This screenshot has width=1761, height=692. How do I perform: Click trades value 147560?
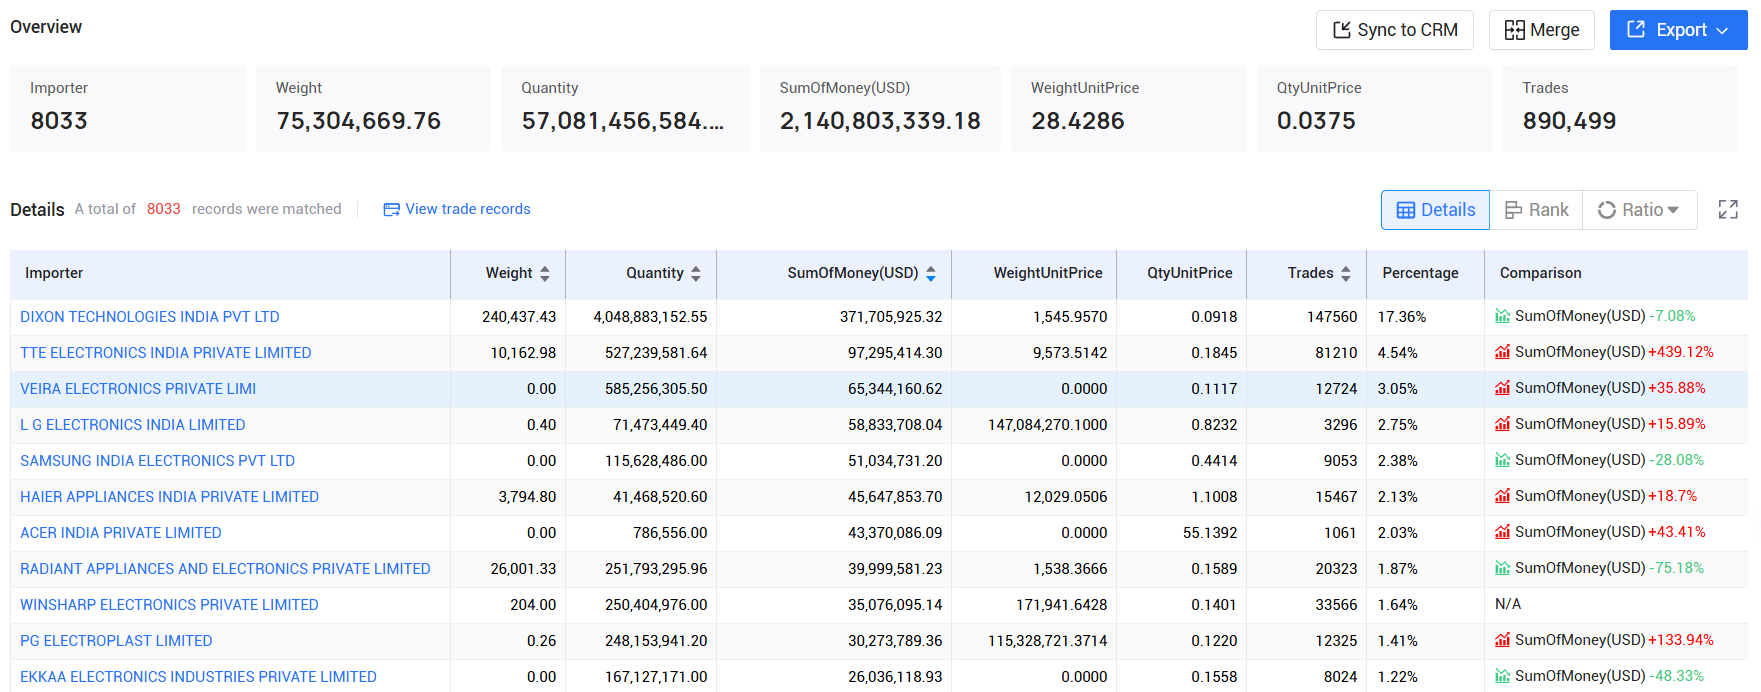[1332, 317]
